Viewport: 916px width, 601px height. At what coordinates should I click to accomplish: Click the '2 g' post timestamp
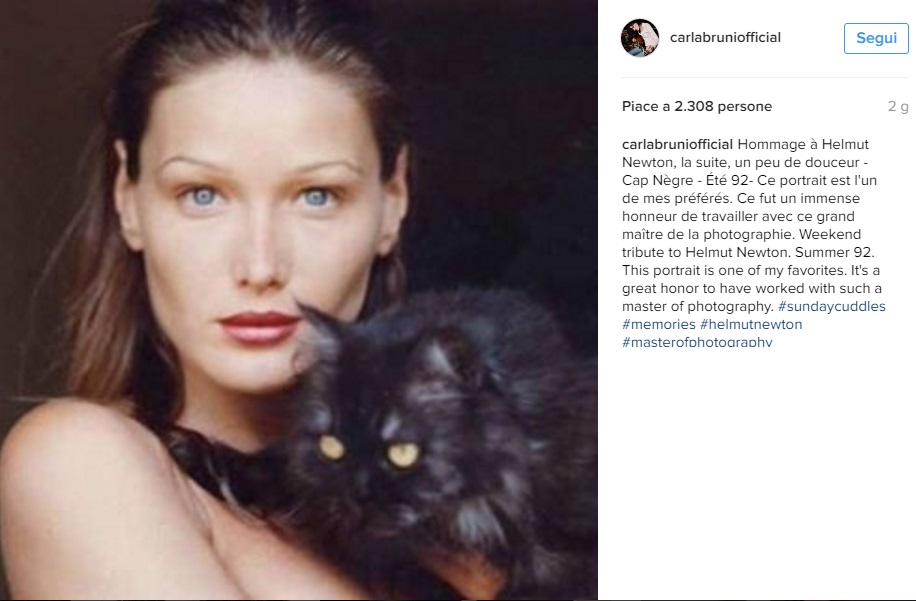898,106
